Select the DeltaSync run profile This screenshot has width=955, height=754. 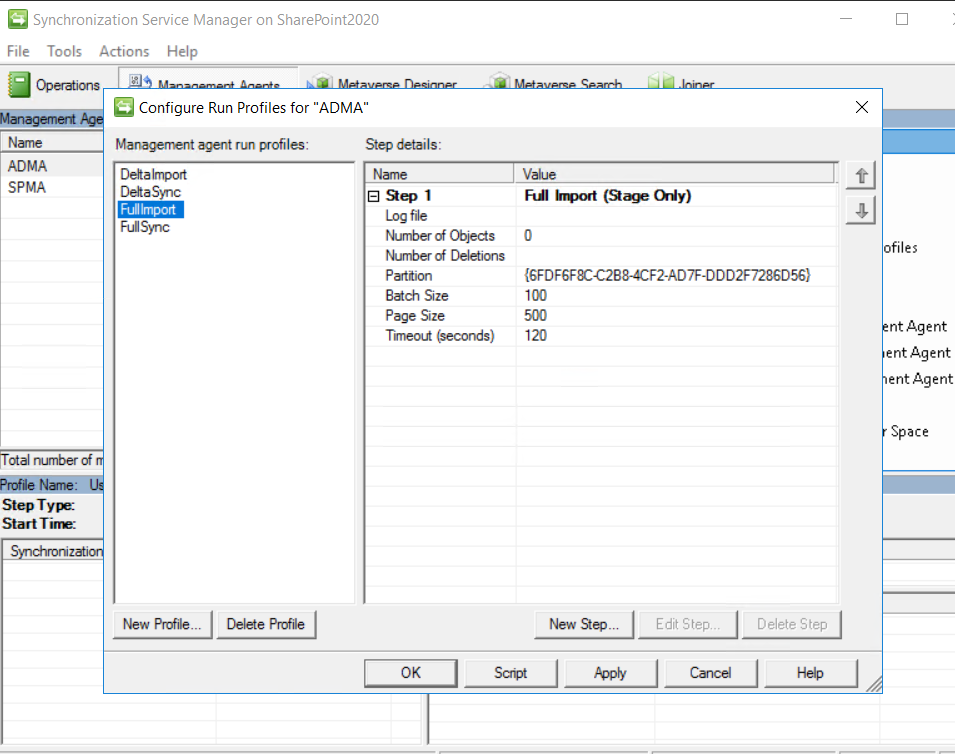(150, 192)
